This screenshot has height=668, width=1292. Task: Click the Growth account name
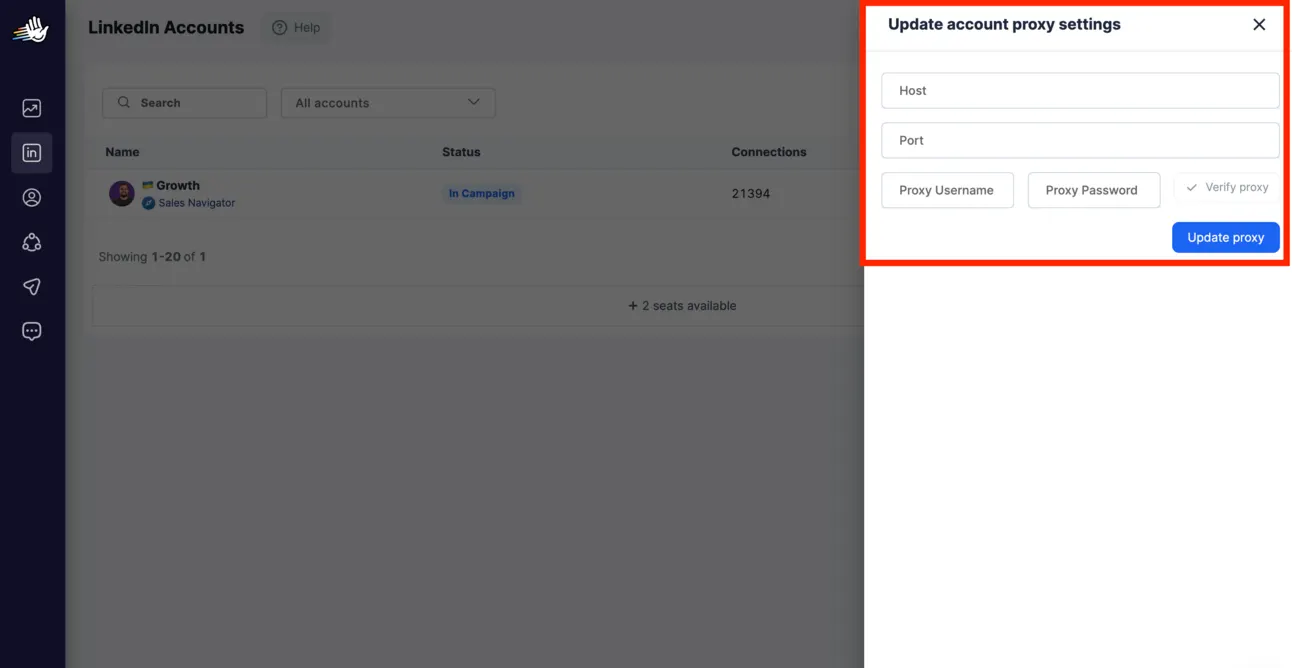[178, 185]
